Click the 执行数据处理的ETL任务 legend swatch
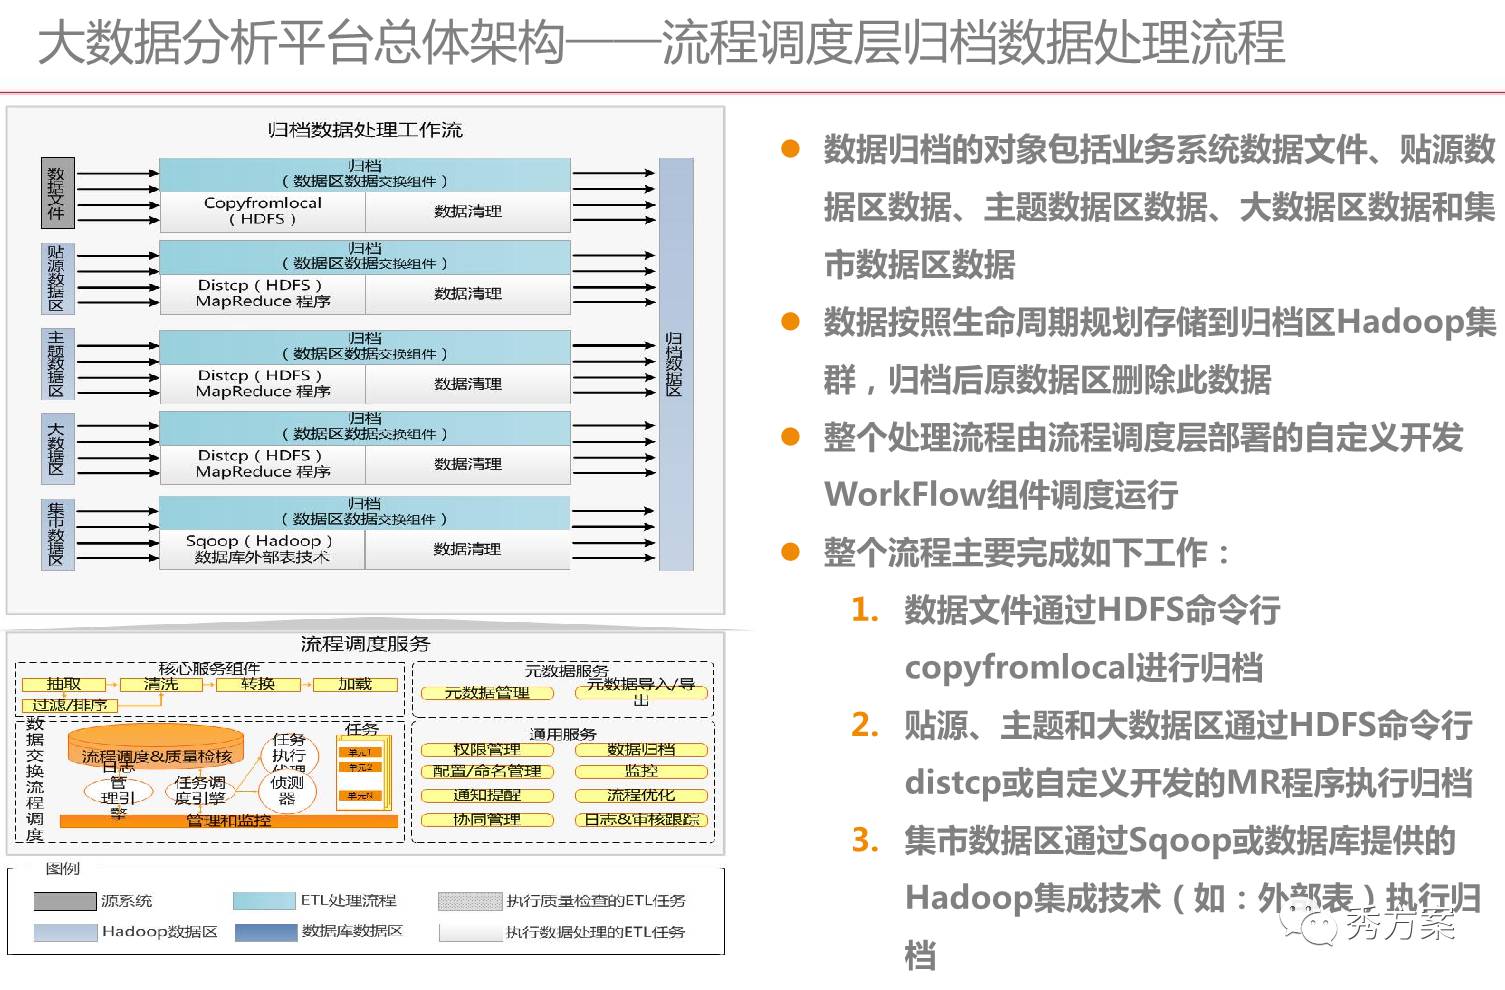 (470, 932)
